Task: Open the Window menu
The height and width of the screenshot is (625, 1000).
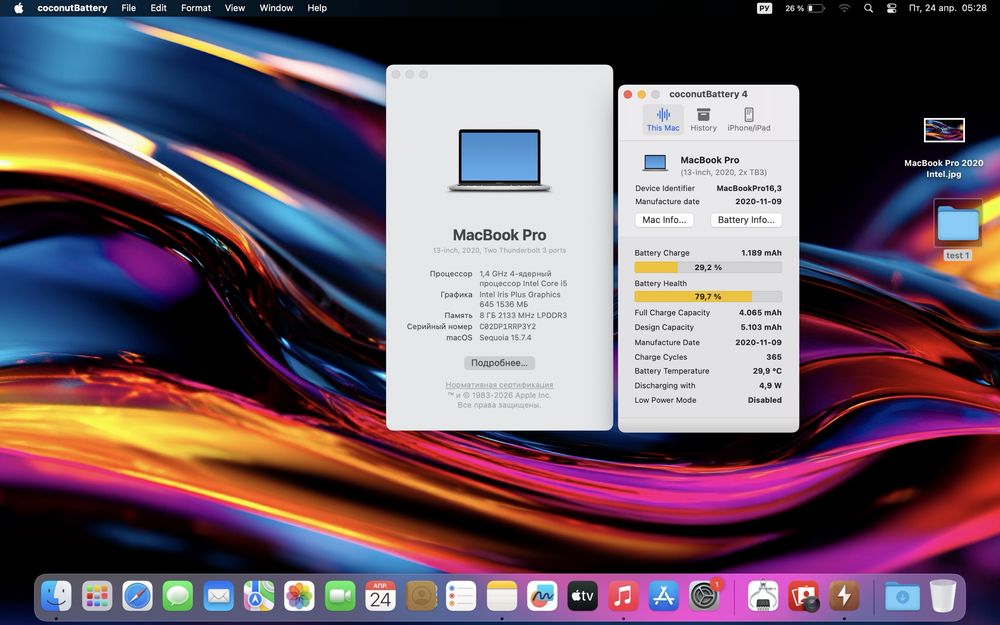Action: pos(276,8)
